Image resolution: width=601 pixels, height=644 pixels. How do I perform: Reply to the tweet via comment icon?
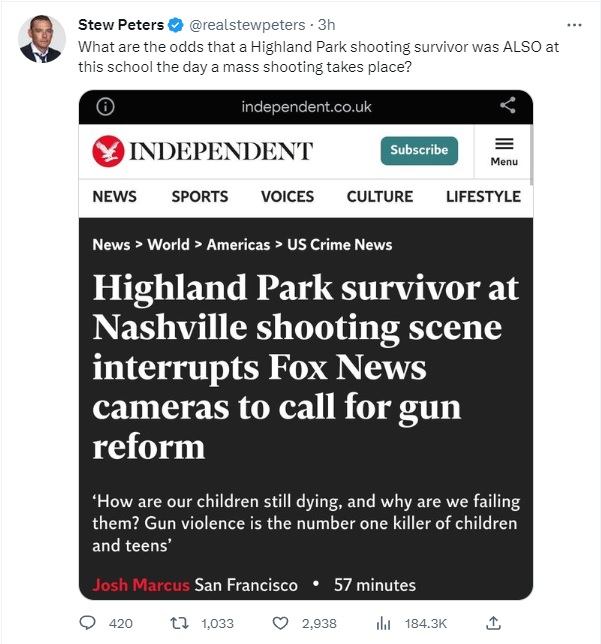click(87, 623)
